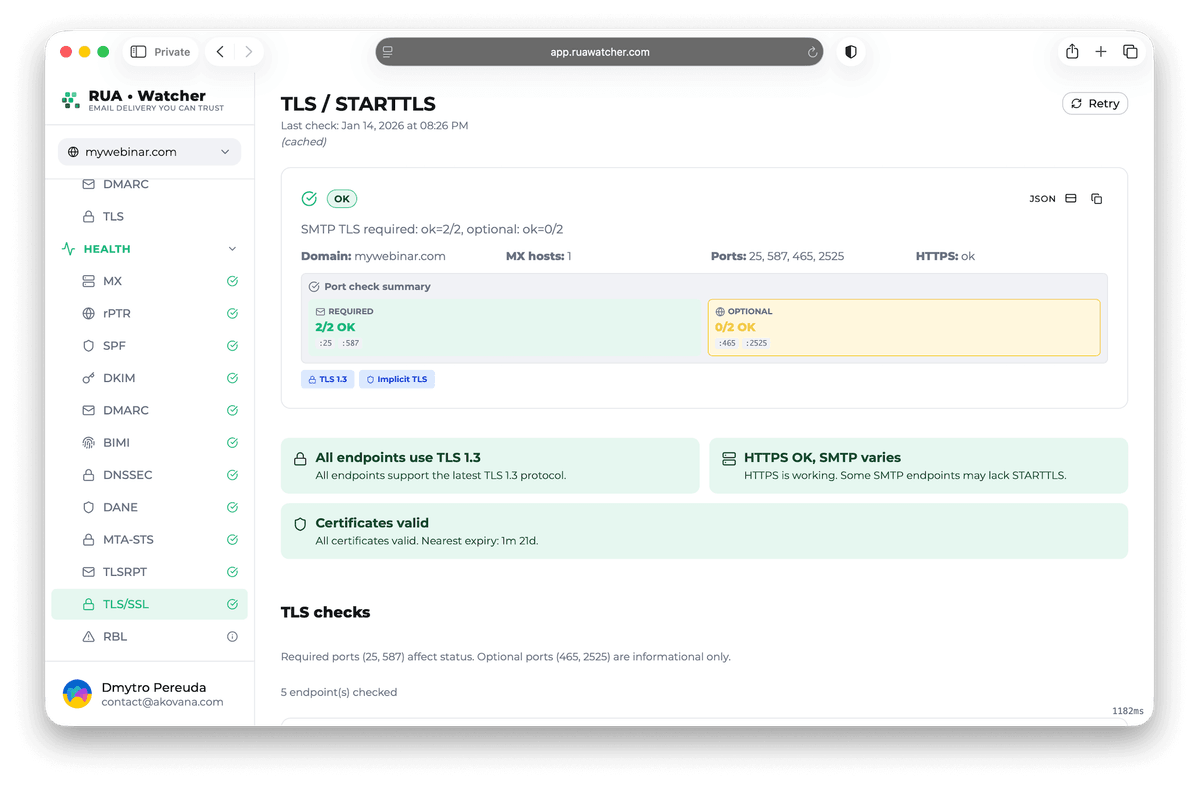Open the JSON view link

pyautogui.click(x=1043, y=198)
